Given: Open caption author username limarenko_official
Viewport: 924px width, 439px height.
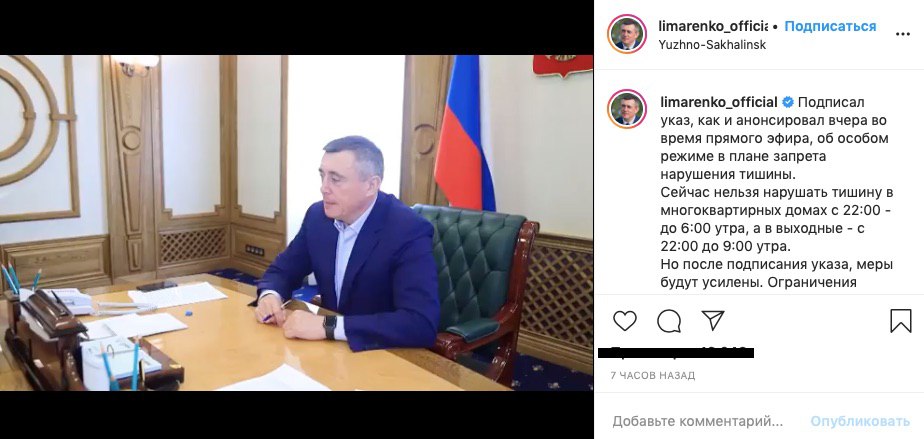Looking at the screenshot, I should [718, 103].
